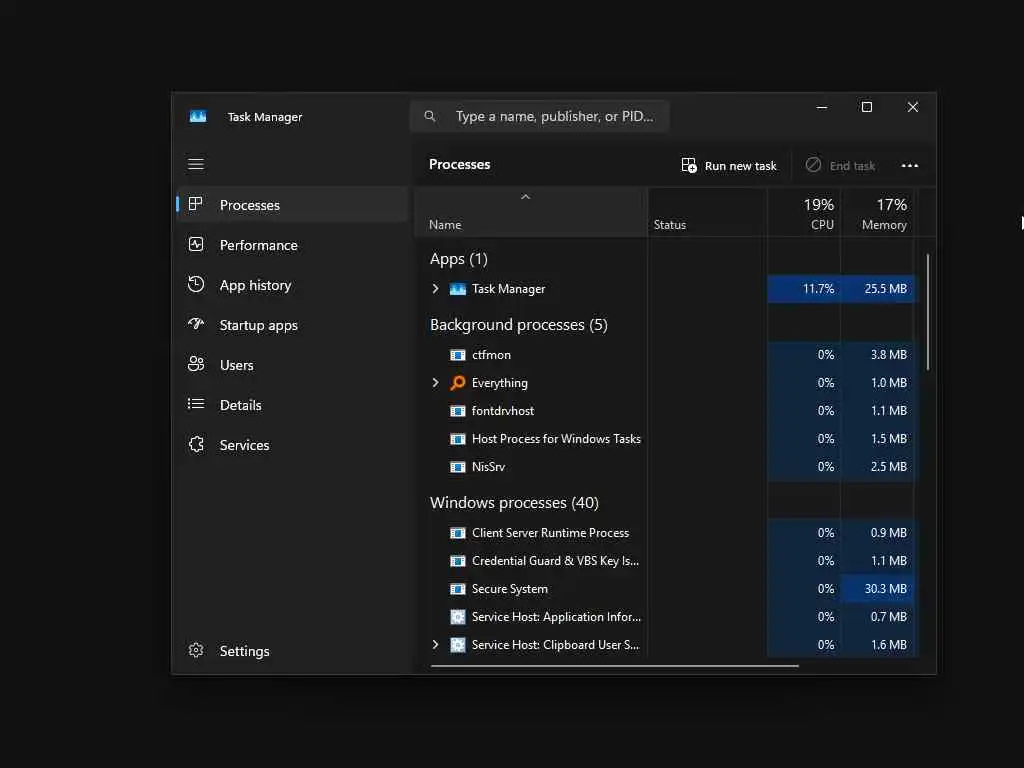
Task: Click the Details list icon
Action: click(x=196, y=404)
